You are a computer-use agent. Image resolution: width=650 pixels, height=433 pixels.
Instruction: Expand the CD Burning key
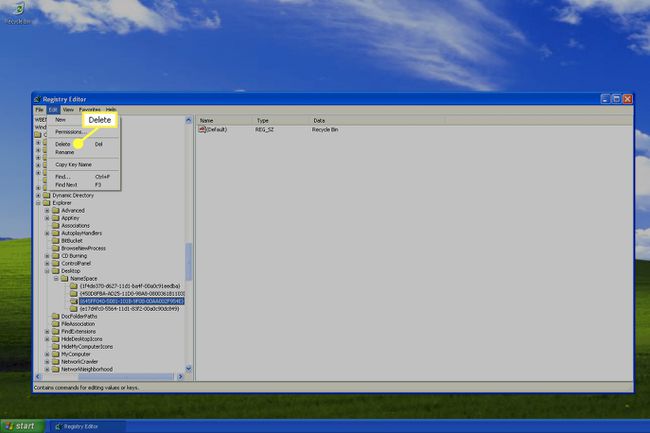(x=47, y=256)
